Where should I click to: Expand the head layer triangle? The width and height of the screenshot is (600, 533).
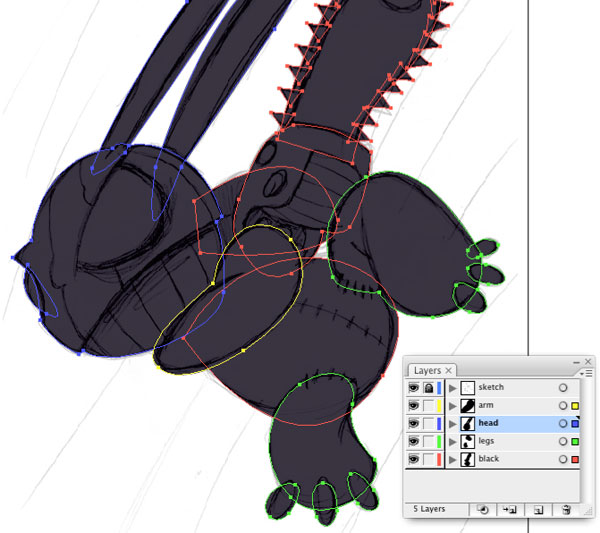click(453, 424)
